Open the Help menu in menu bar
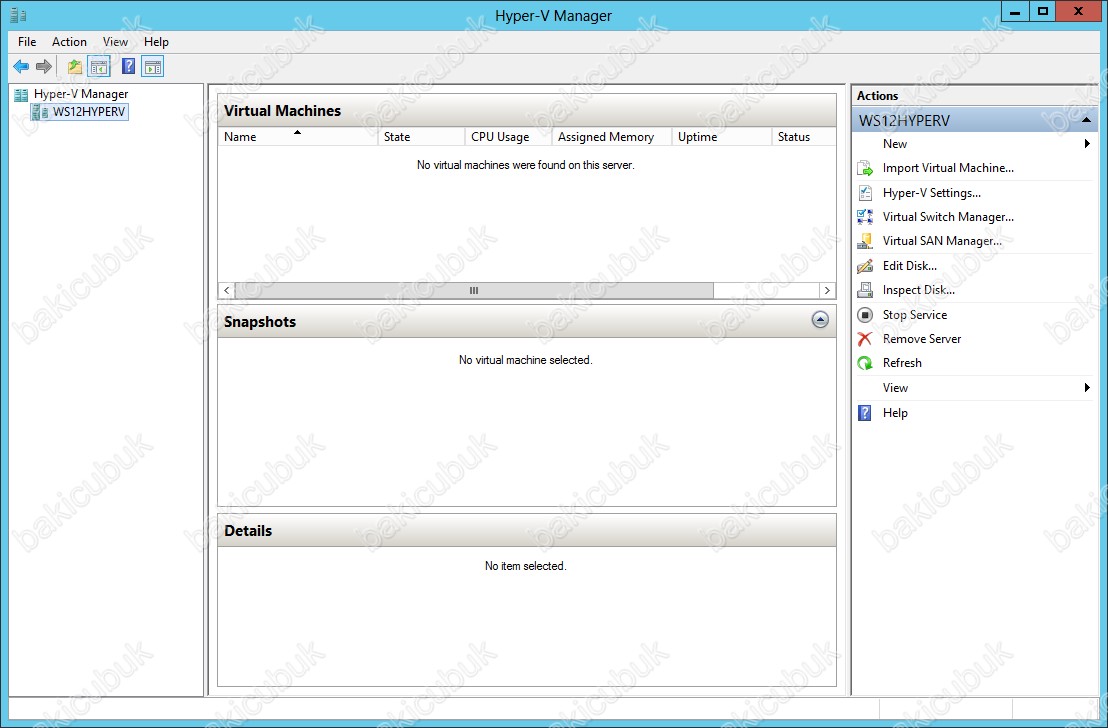The width and height of the screenshot is (1108, 728). coord(156,42)
